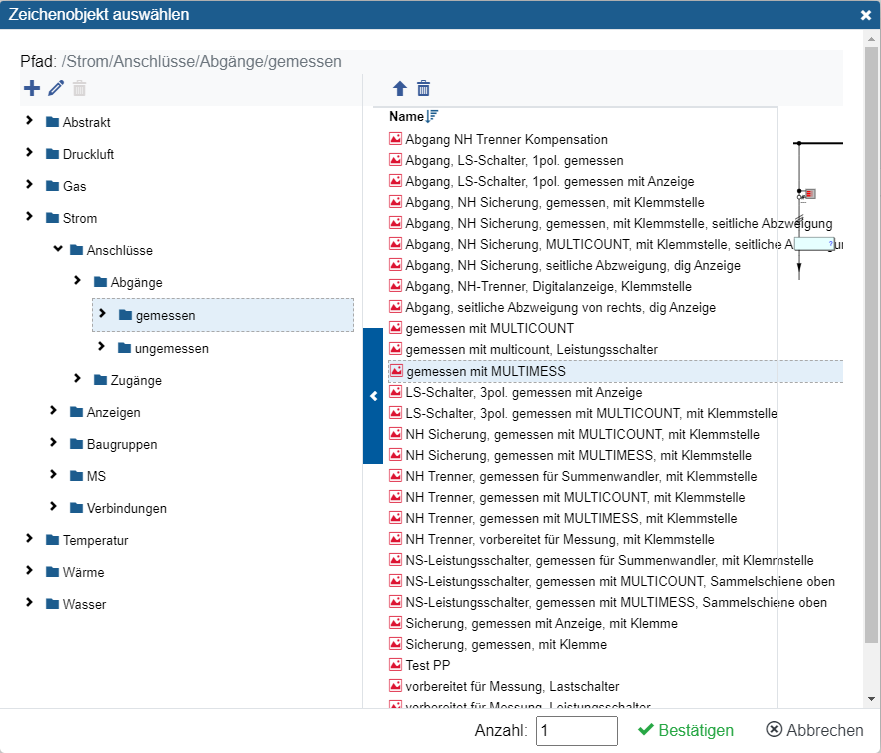Click the sort icon beside Name
The width and height of the screenshot is (881, 753).
(x=432, y=117)
